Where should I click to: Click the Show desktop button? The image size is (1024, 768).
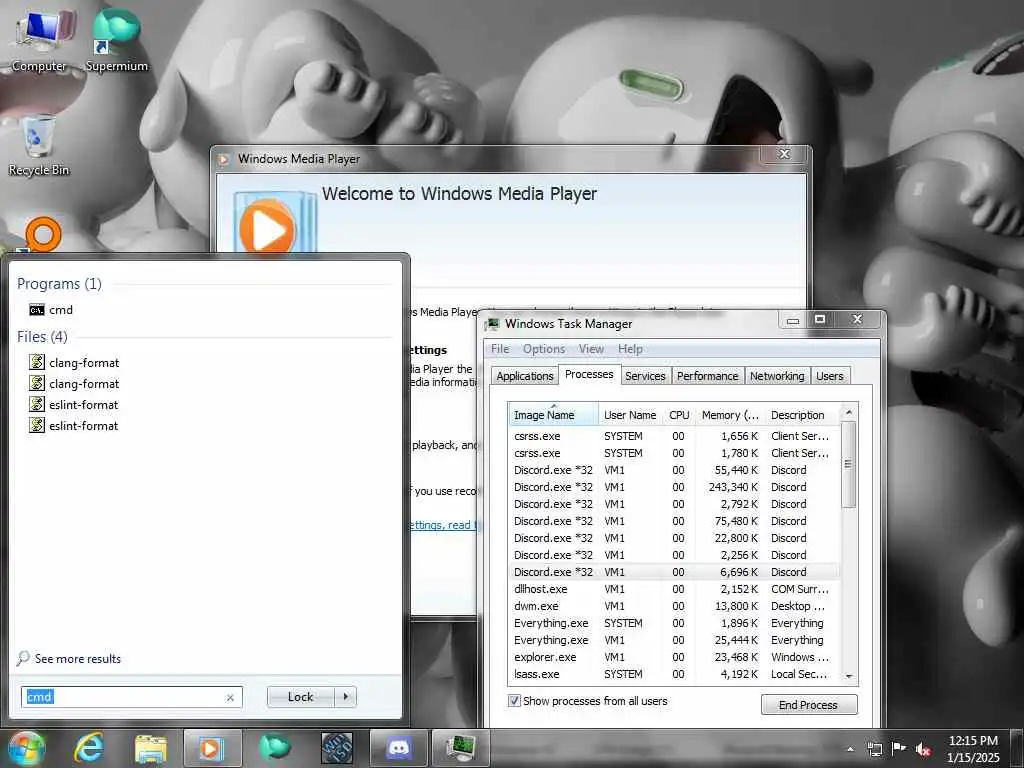[x=1017, y=748]
